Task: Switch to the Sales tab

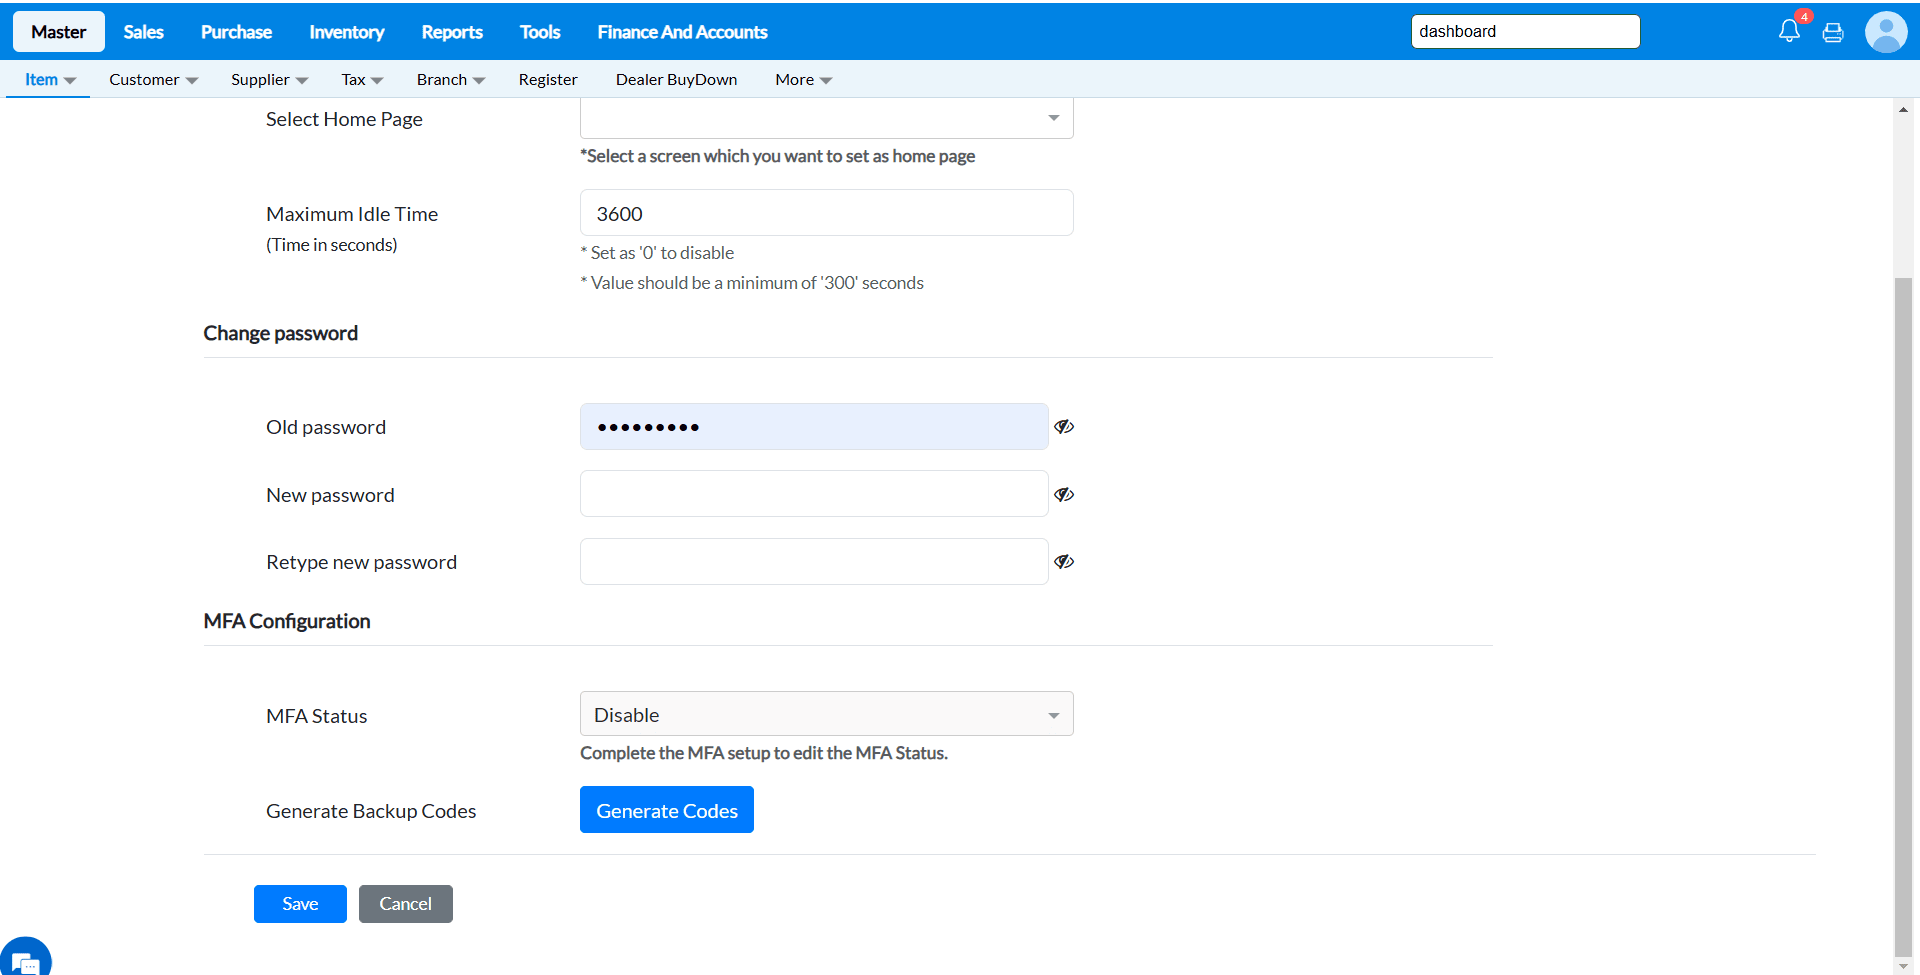Action: pyautogui.click(x=143, y=32)
